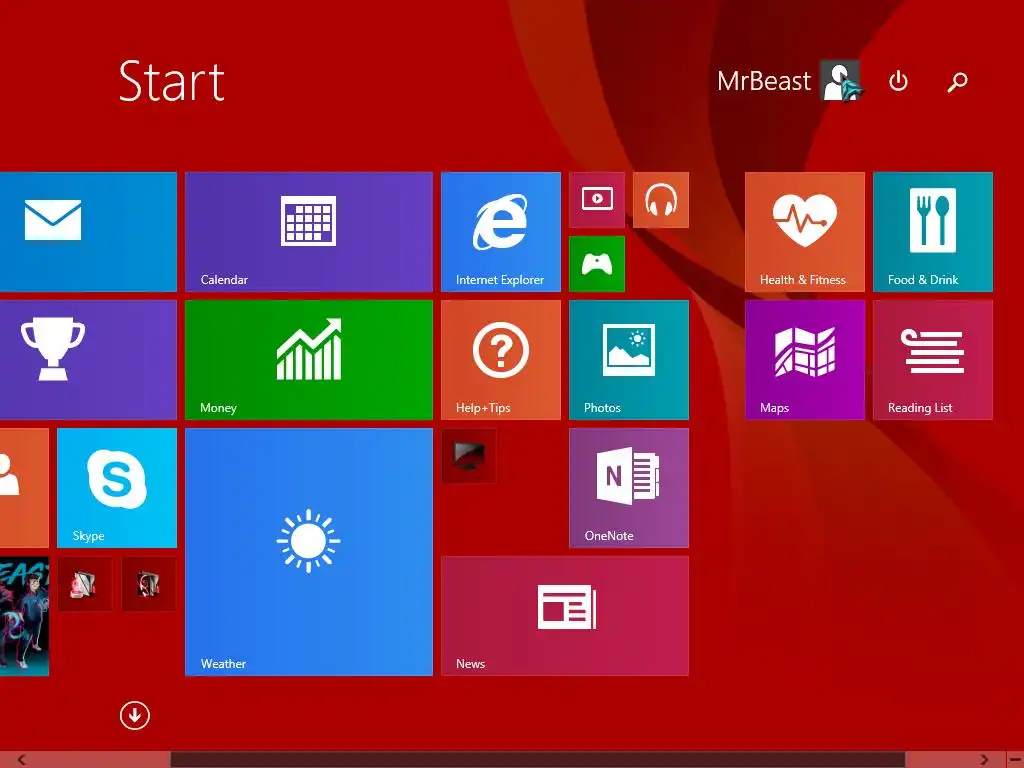Image resolution: width=1024 pixels, height=768 pixels.
Task: Open the People tile
Action: (x=24, y=488)
